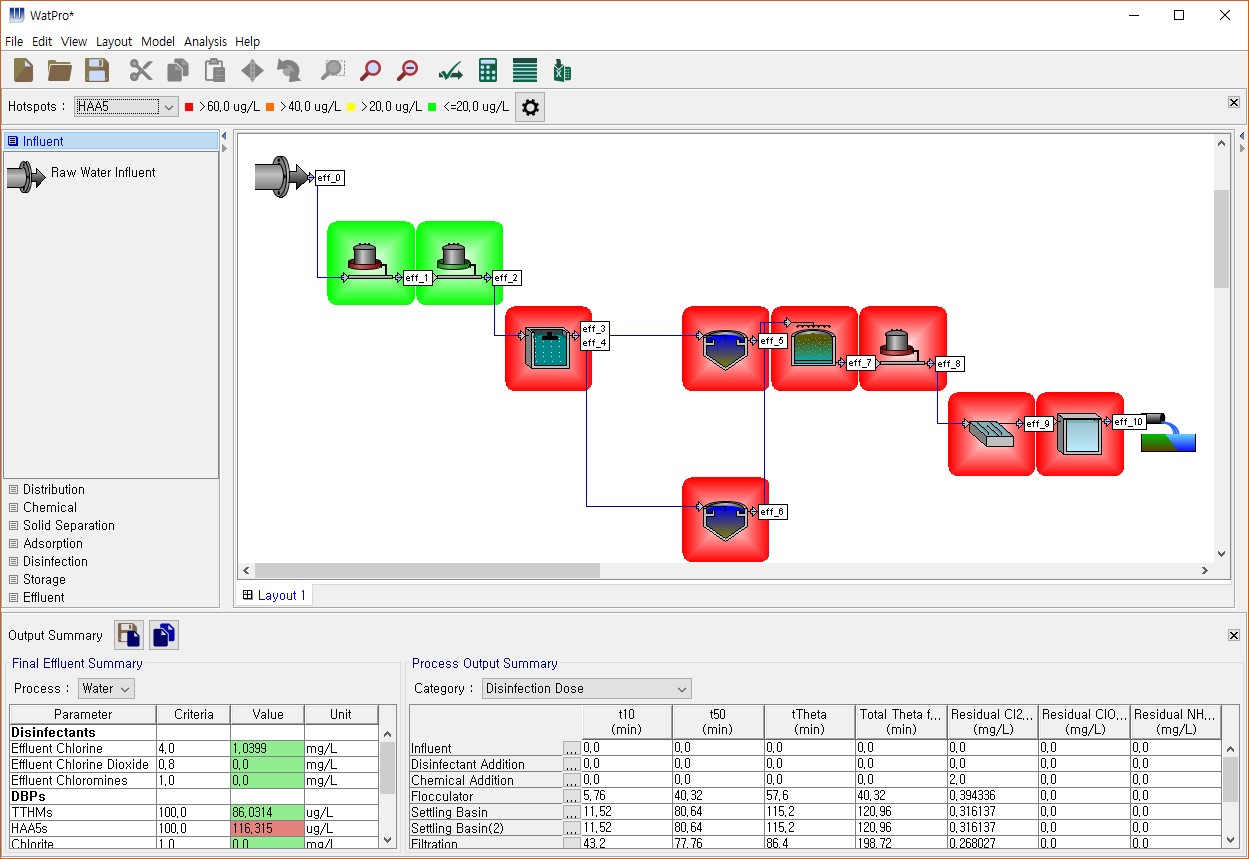The image size is (1249, 859).
Task: Export results using the Excel icon
Action: (562, 70)
